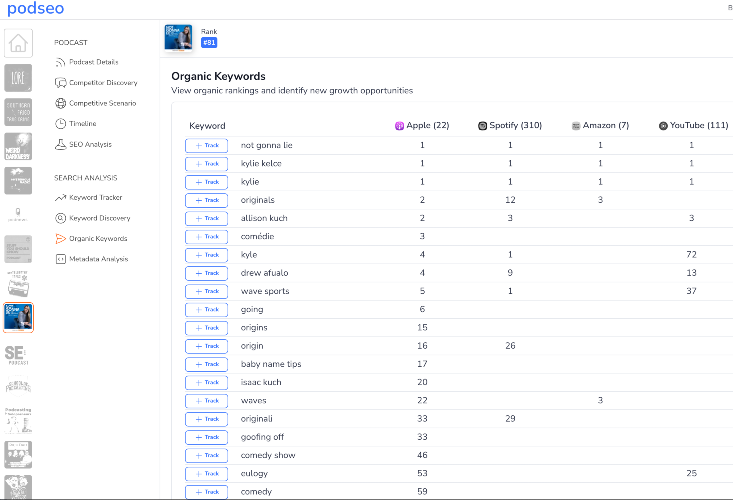Click the YouTube (111) column header
The height and width of the screenshot is (500, 733).
(693, 125)
